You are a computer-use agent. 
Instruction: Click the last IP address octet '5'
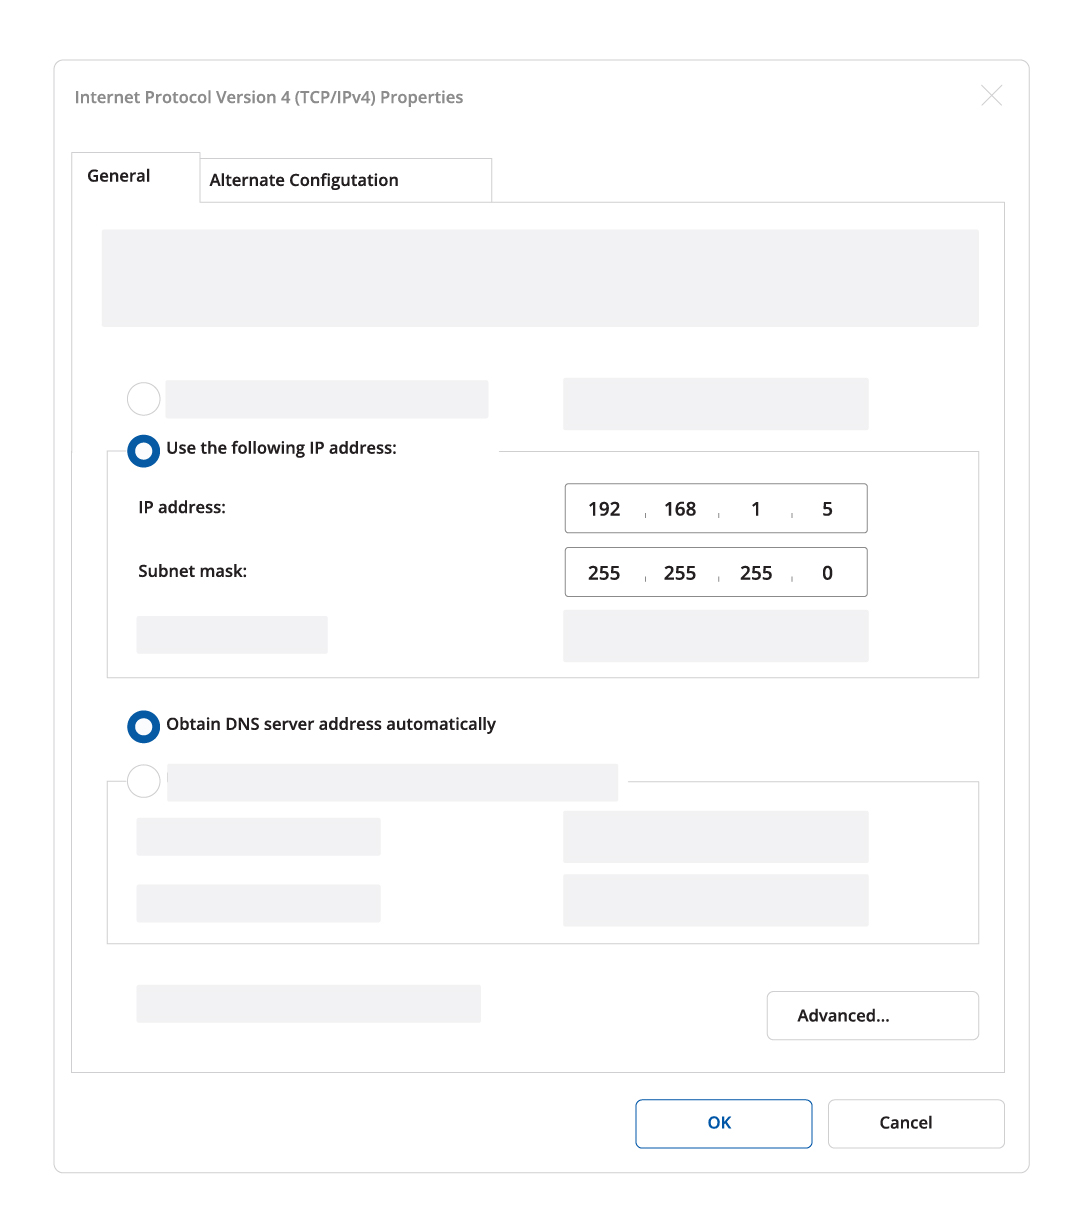(x=827, y=509)
